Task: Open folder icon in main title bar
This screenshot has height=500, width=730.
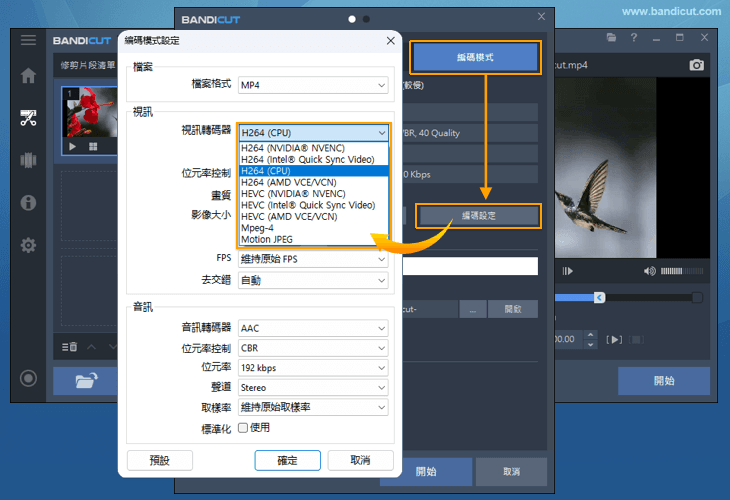Action: (x=611, y=38)
